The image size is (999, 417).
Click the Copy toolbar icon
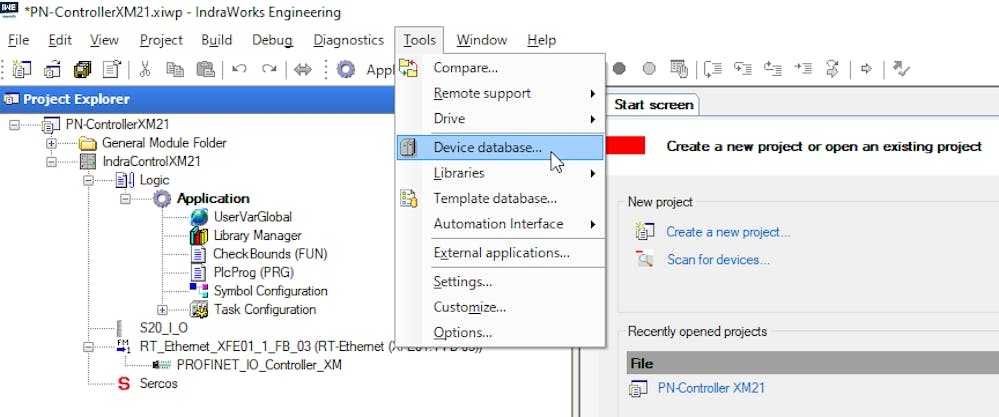pyautogui.click(x=175, y=69)
